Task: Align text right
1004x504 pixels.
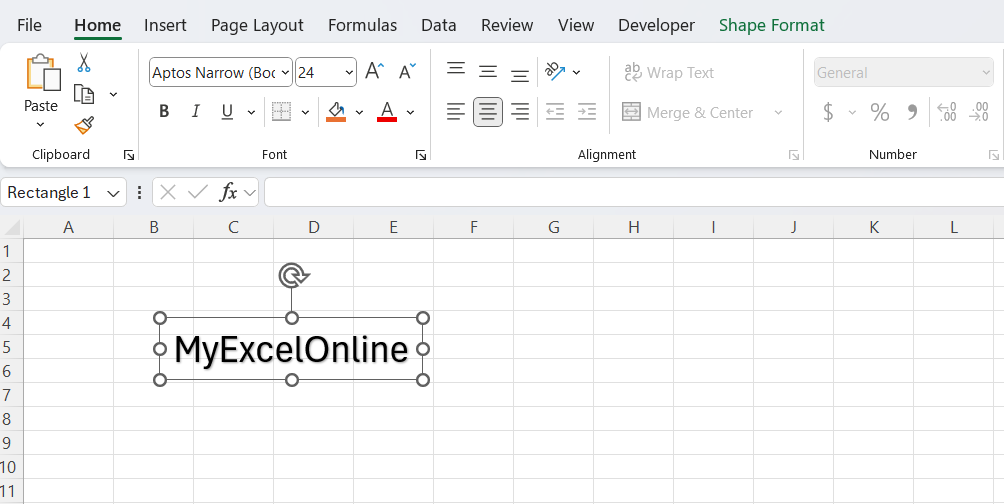Action: pyautogui.click(x=520, y=112)
